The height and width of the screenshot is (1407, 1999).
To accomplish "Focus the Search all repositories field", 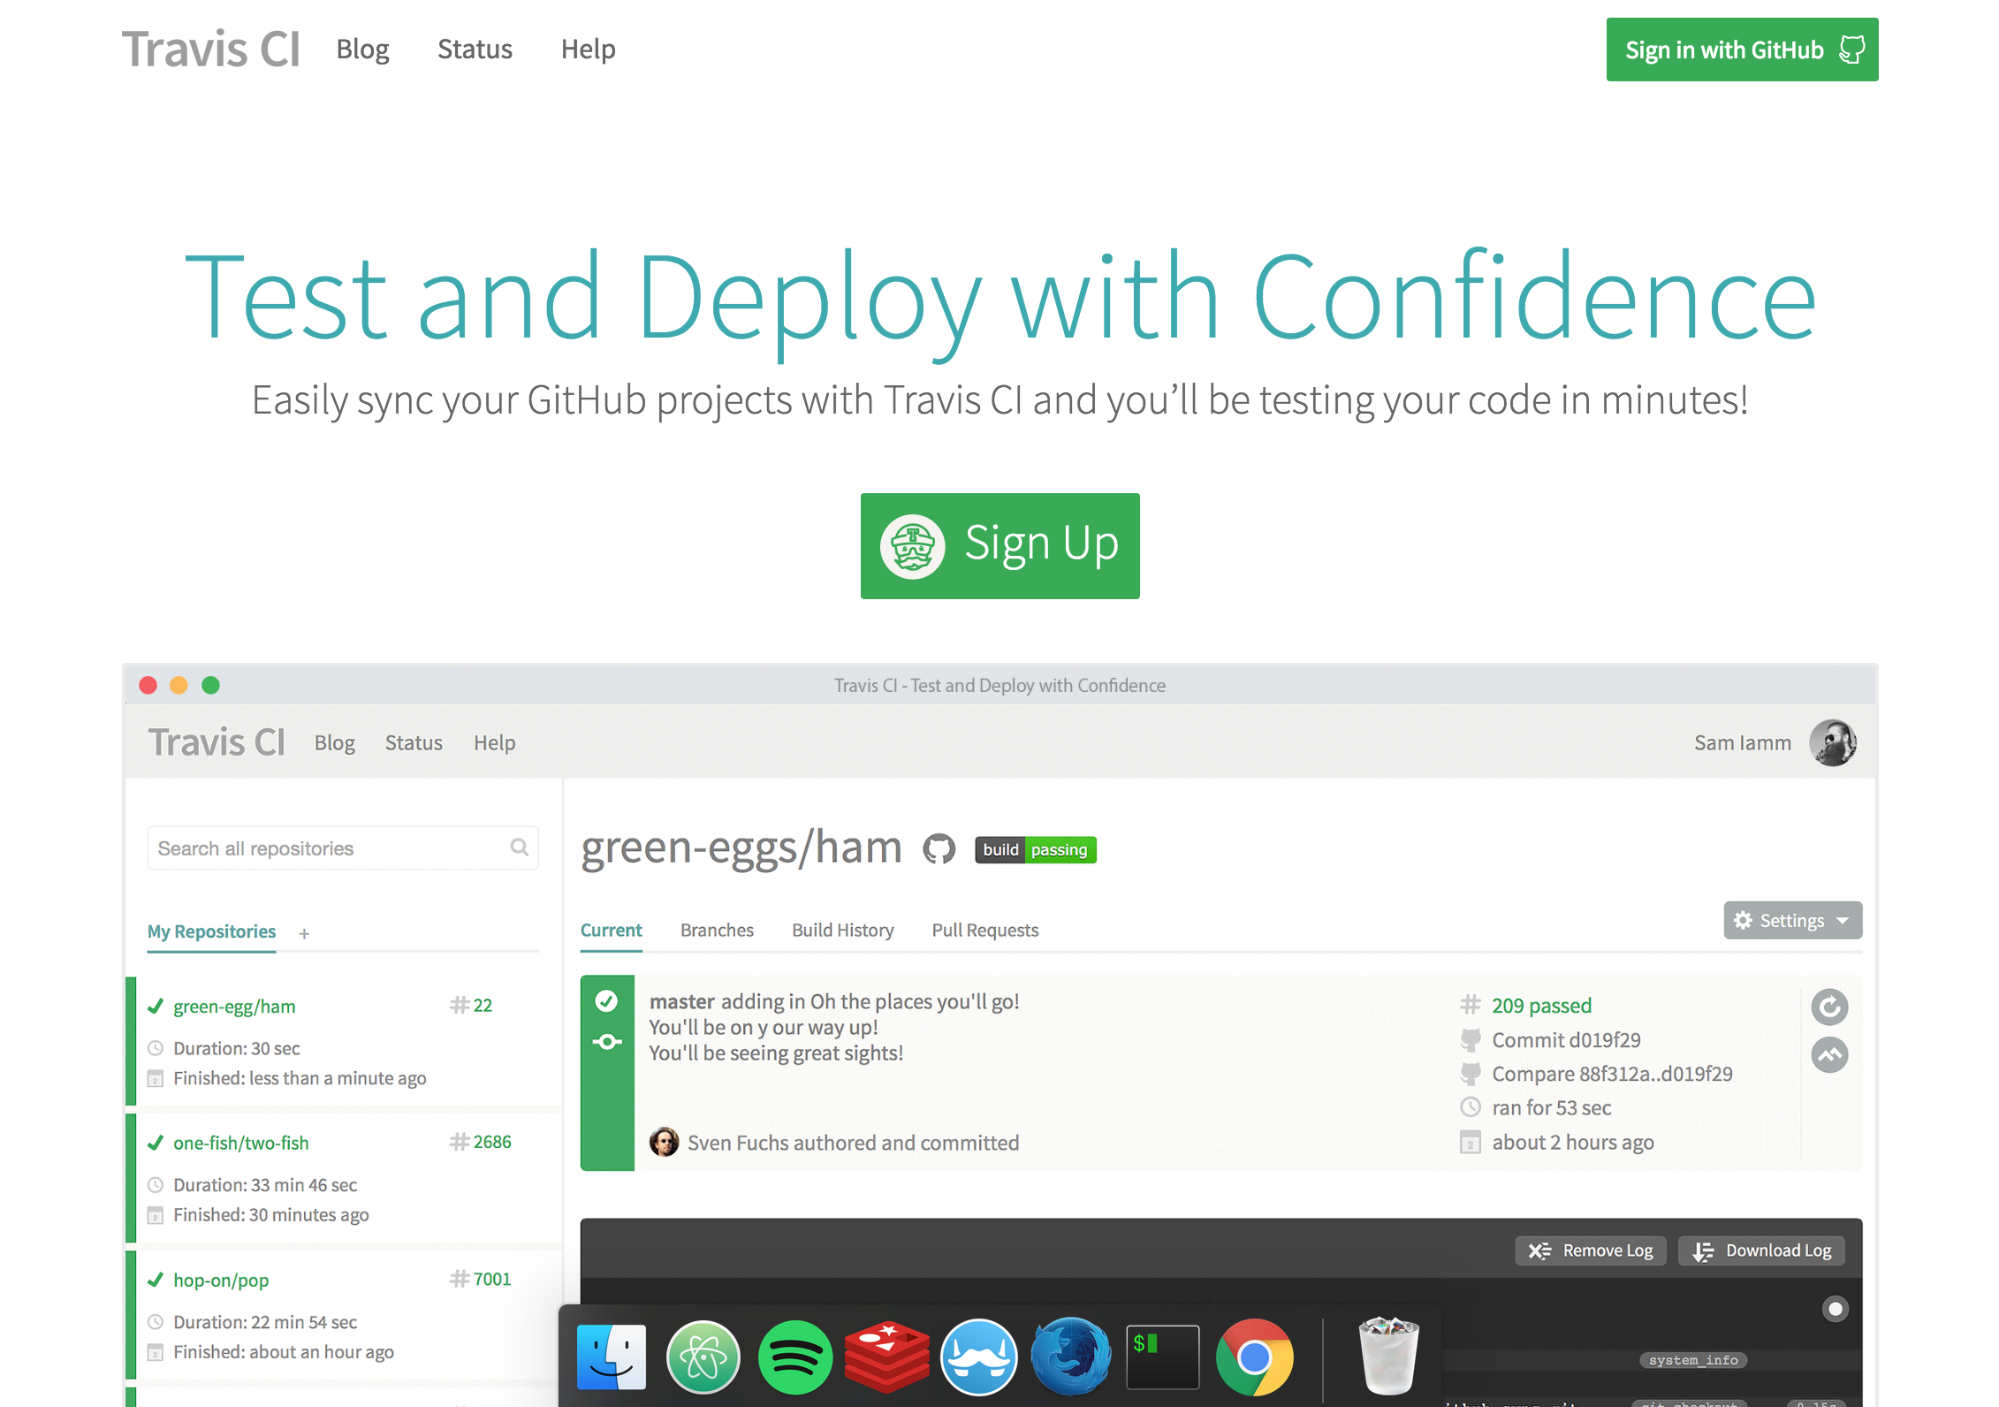I will [330, 848].
